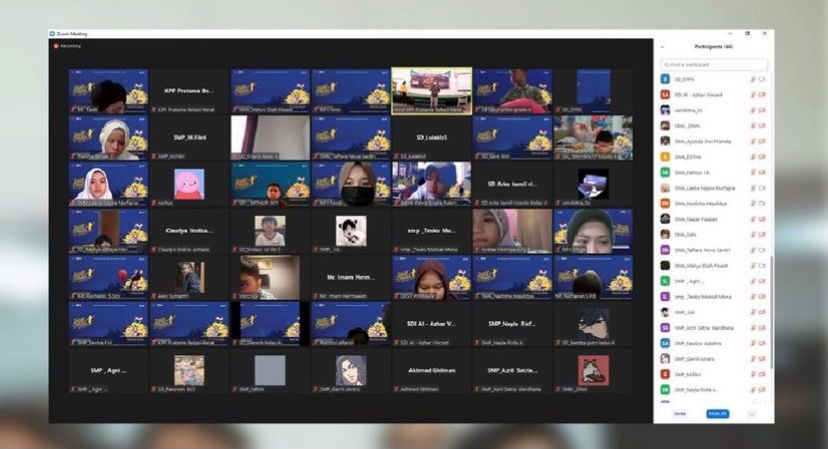The image size is (828, 449).
Task: Click video-off camera icon beside SMP_Mifari
Action: (762, 373)
